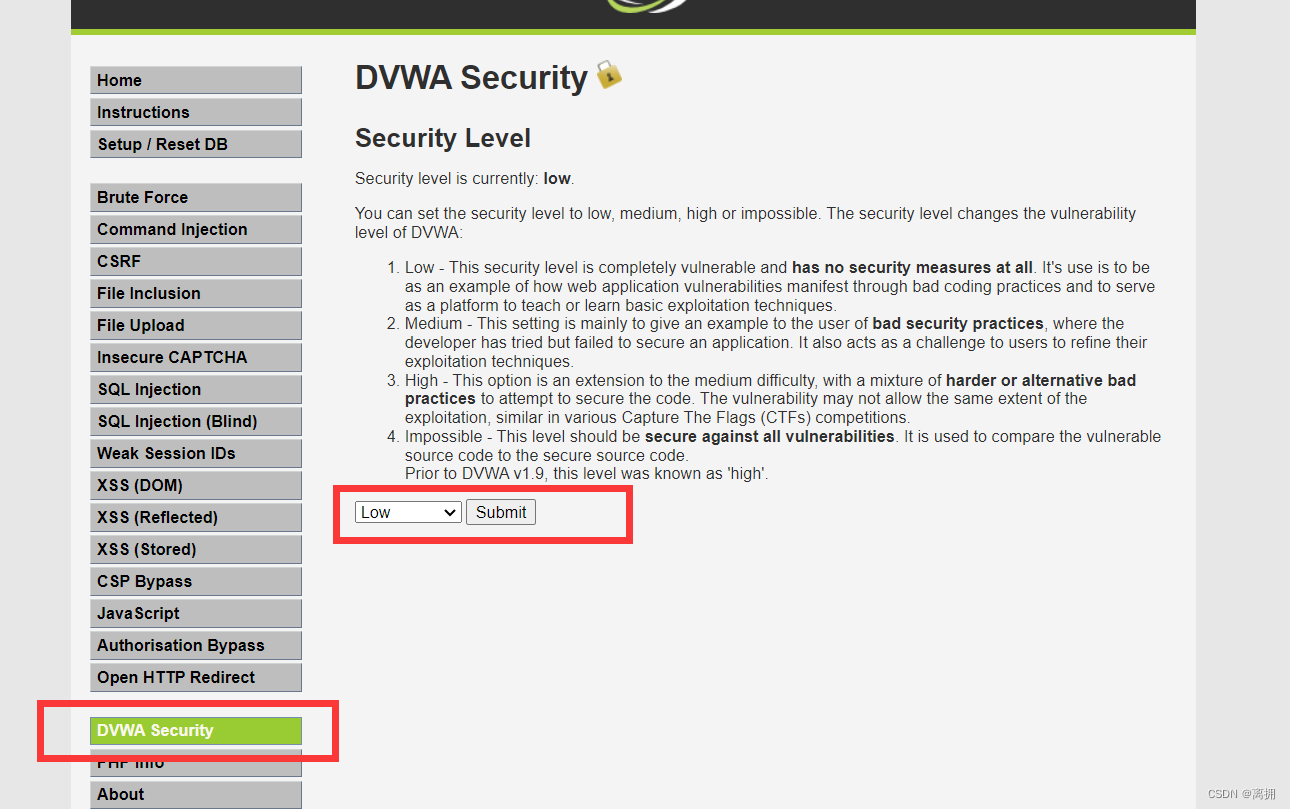This screenshot has width=1290, height=809.
Task: Open XSS (Reflected) page
Action: [x=196, y=517]
